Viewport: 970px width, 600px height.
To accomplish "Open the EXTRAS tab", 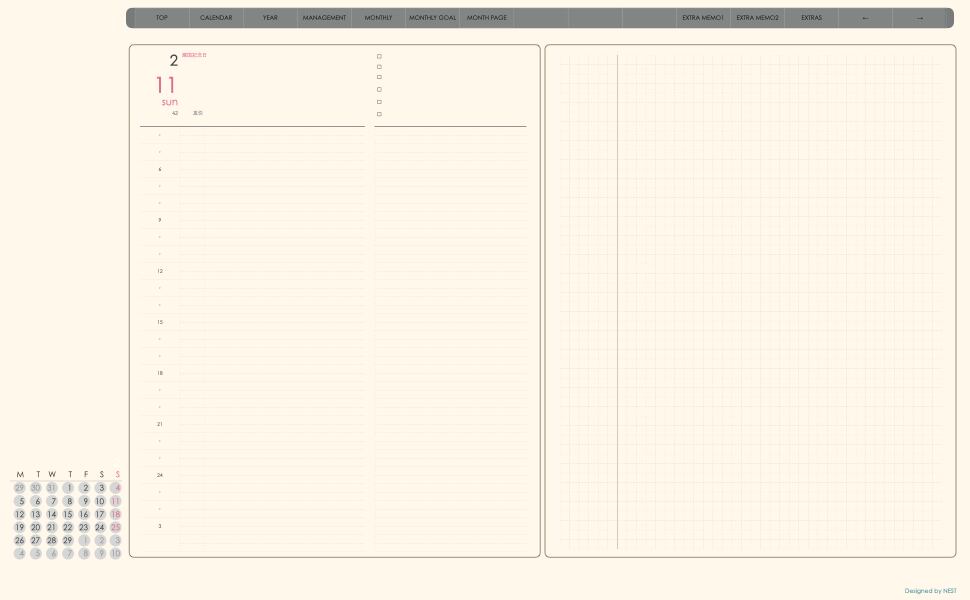I will (x=812, y=18).
